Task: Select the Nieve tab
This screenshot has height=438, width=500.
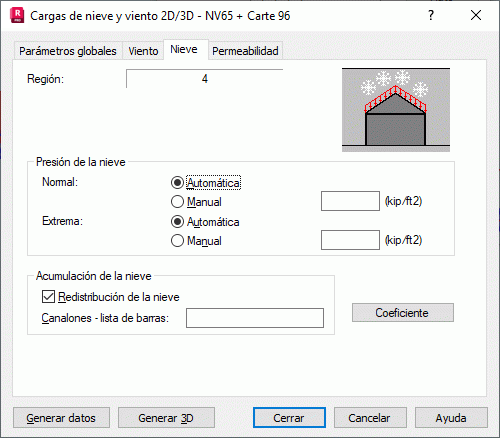Action: (x=184, y=49)
